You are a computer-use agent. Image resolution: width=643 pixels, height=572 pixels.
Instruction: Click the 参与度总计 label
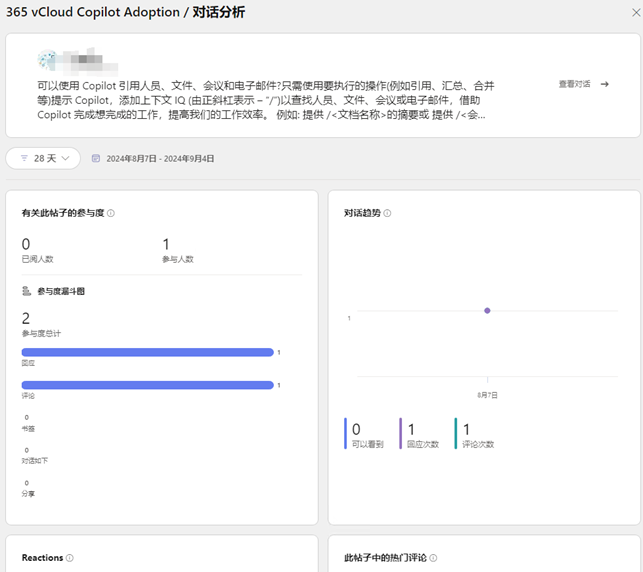pos(41,333)
